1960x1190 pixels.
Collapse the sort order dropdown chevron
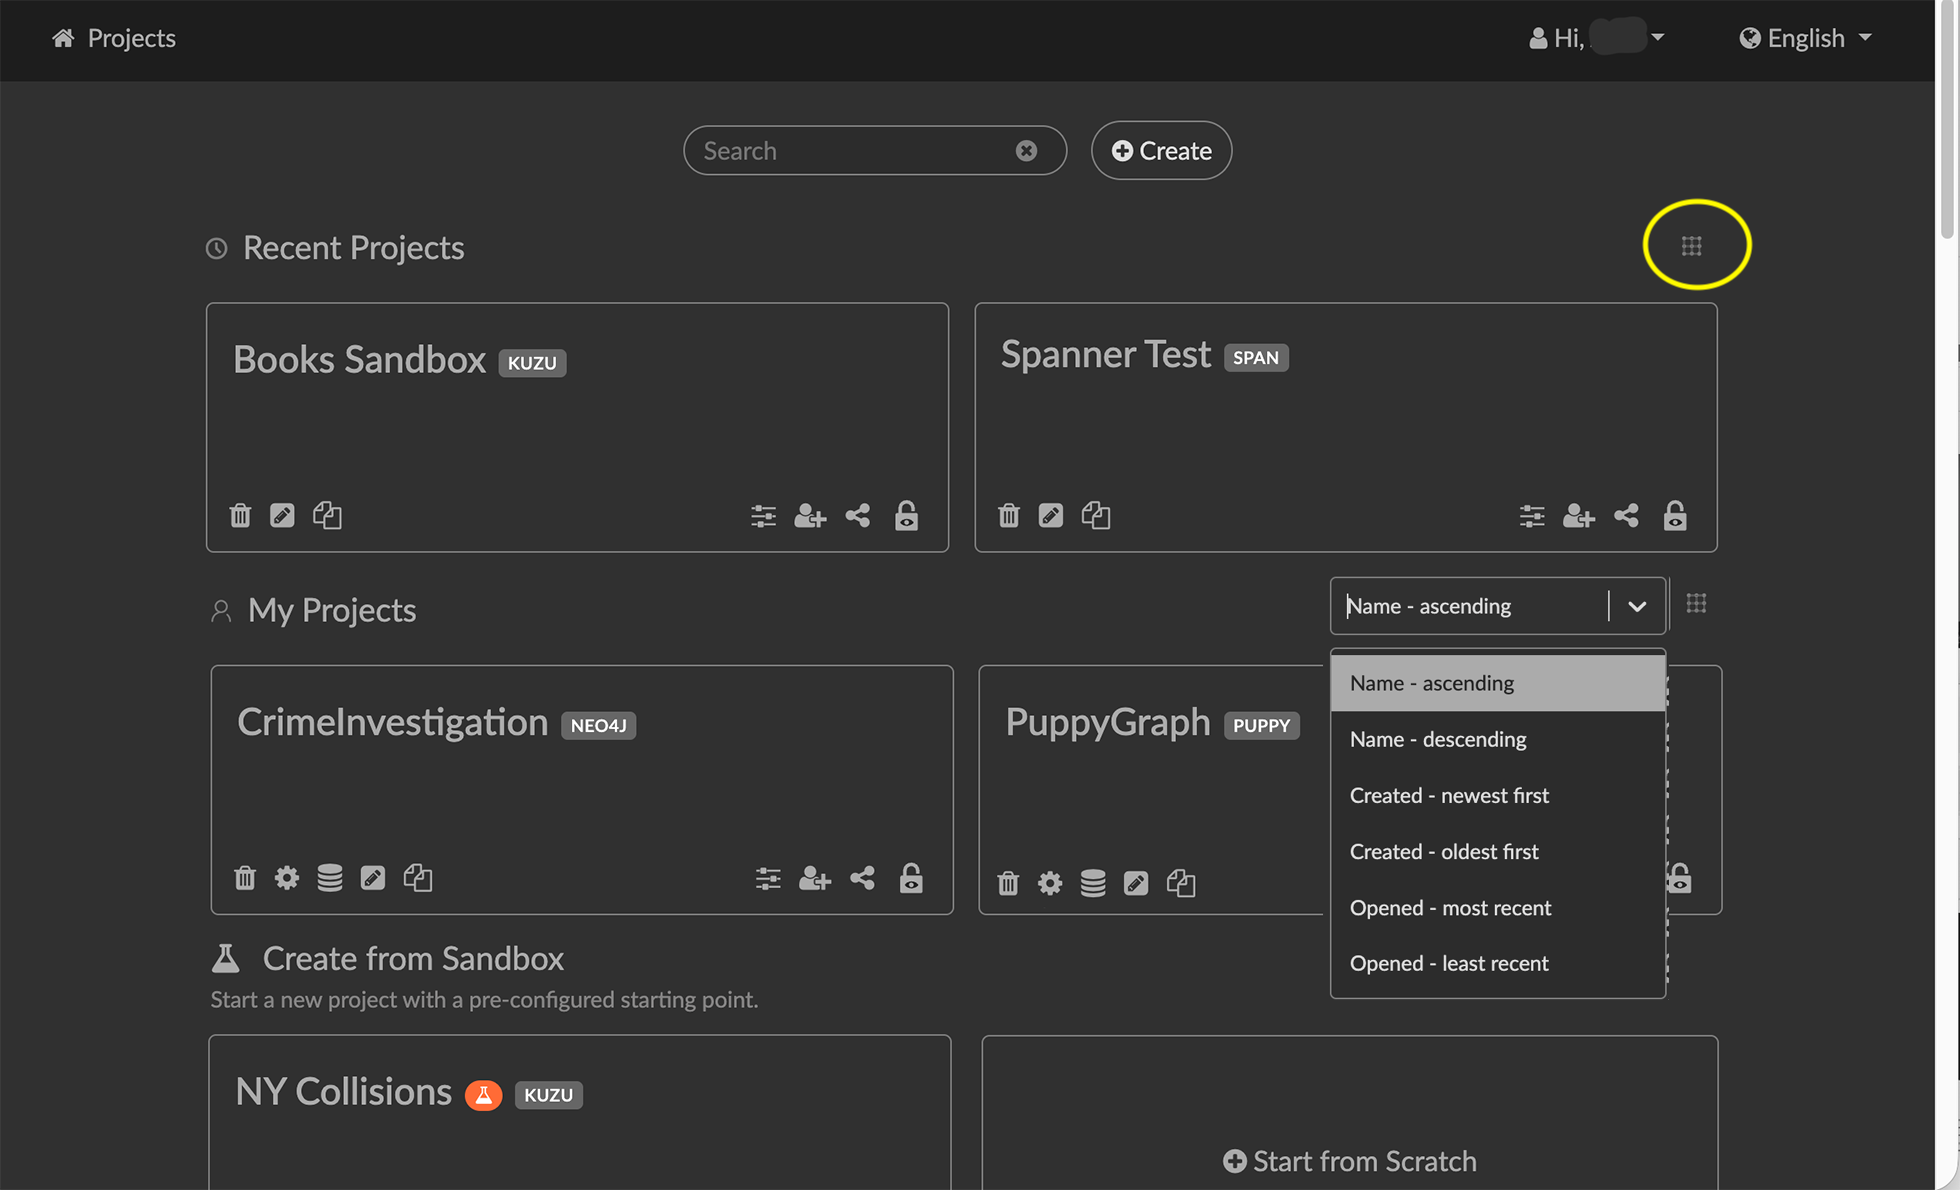coord(1637,606)
